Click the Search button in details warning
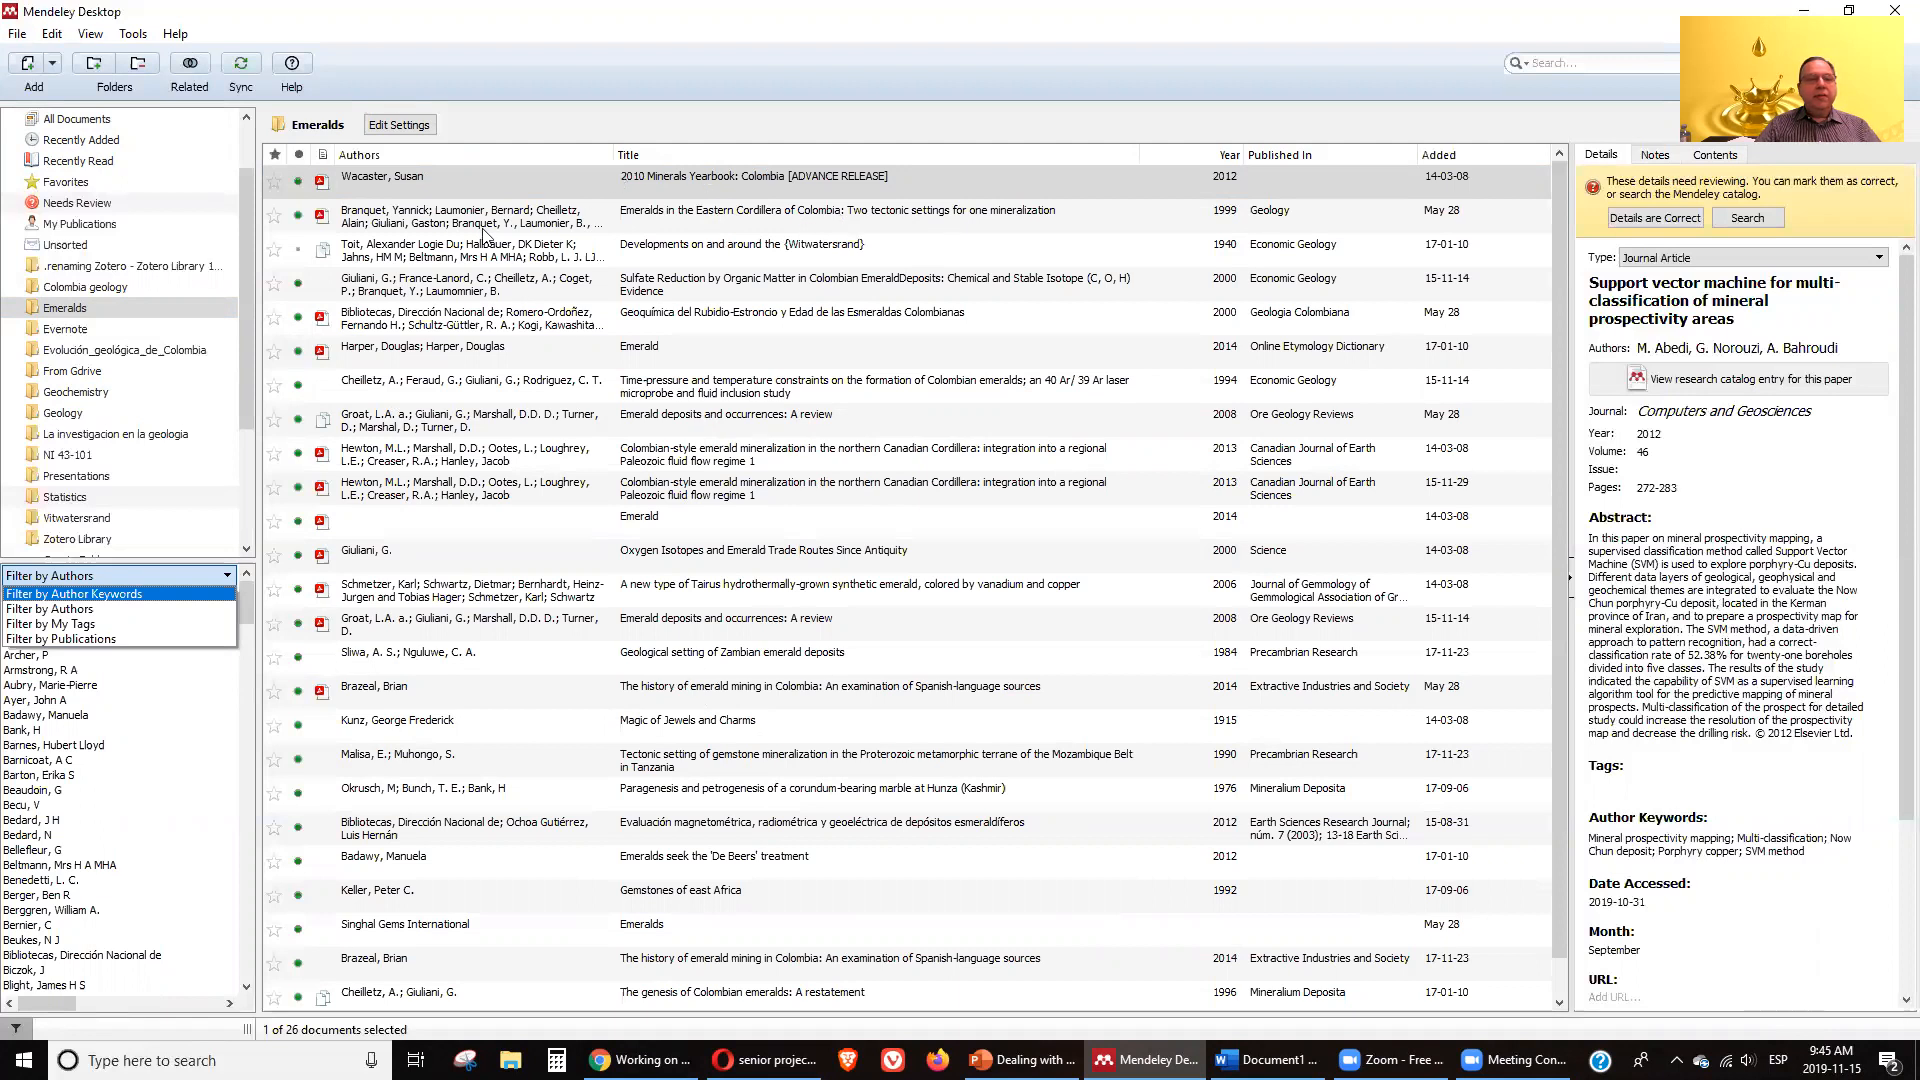Screen dimensions: 1920x1080 pos(1748,218)
